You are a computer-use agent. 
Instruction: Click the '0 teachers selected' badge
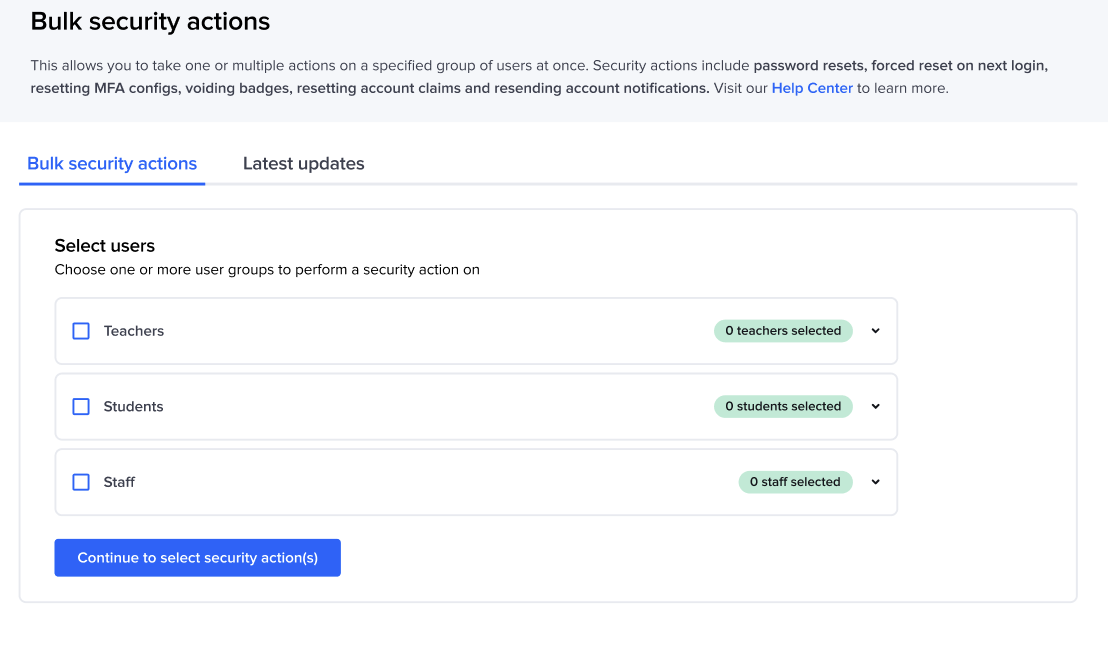(783, 331)
